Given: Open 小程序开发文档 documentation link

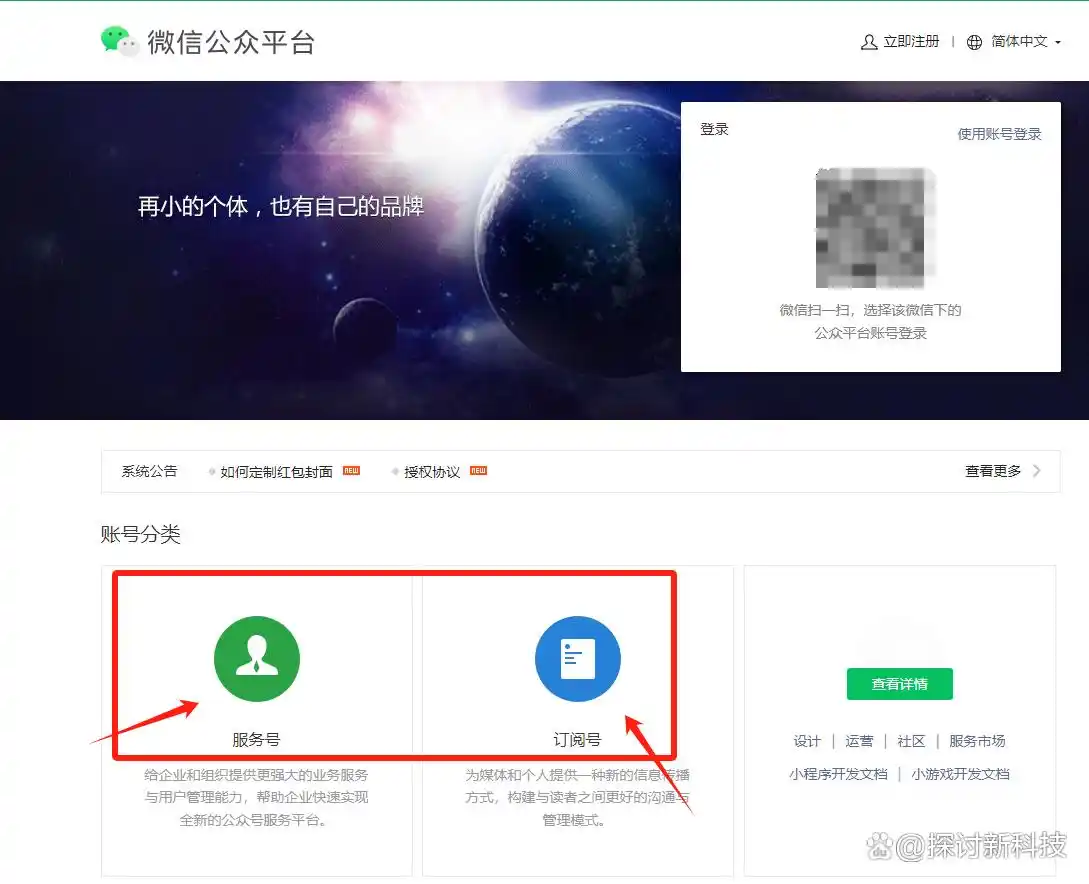Looking at the screenshot, I should click(x=837, y=774).
